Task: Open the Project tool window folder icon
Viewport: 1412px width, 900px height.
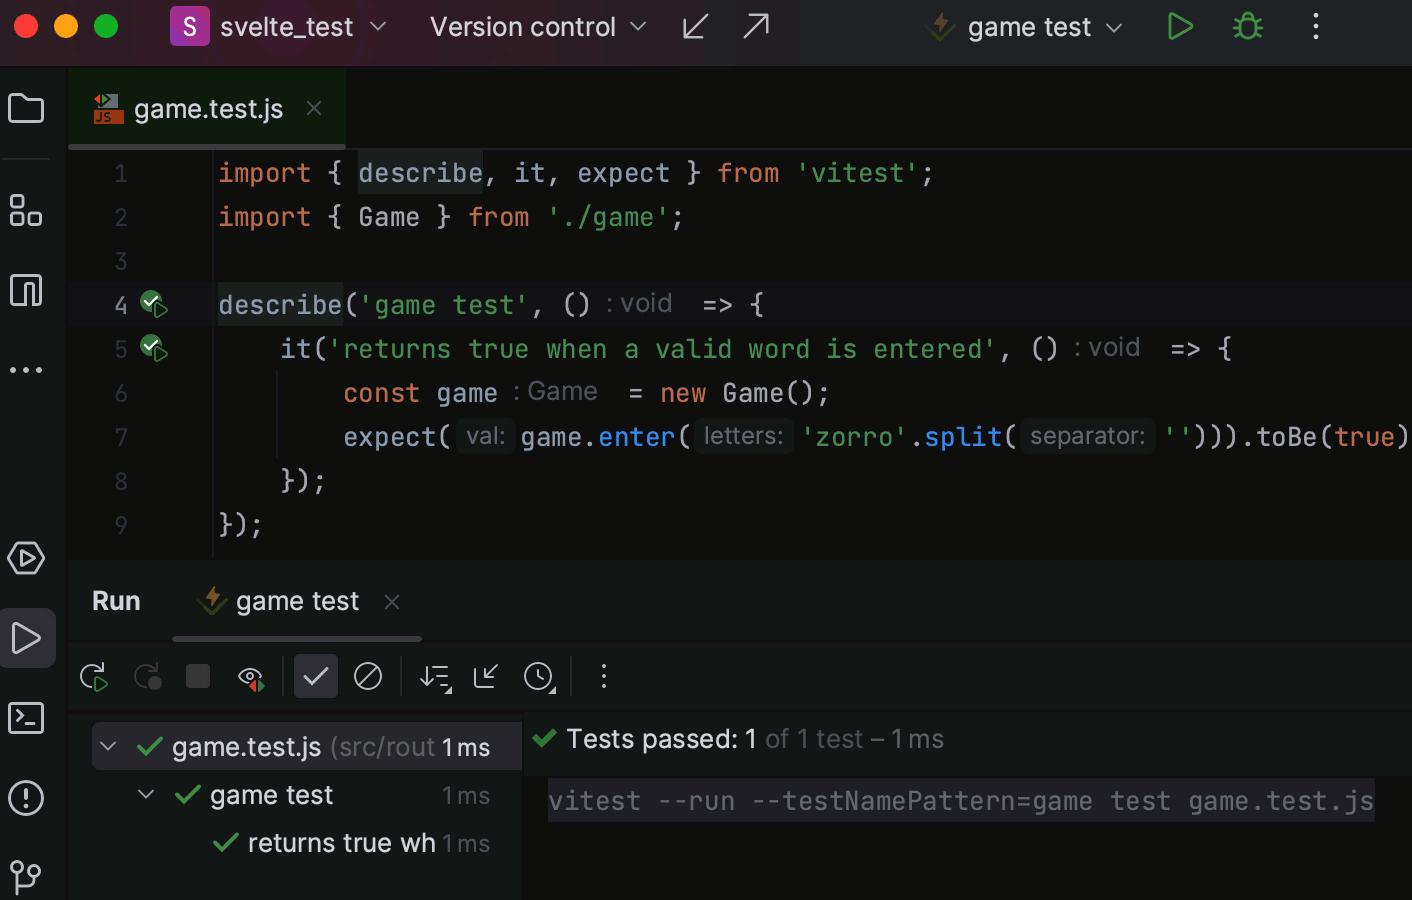Action: pyautogui.click(x=27, y=108)
